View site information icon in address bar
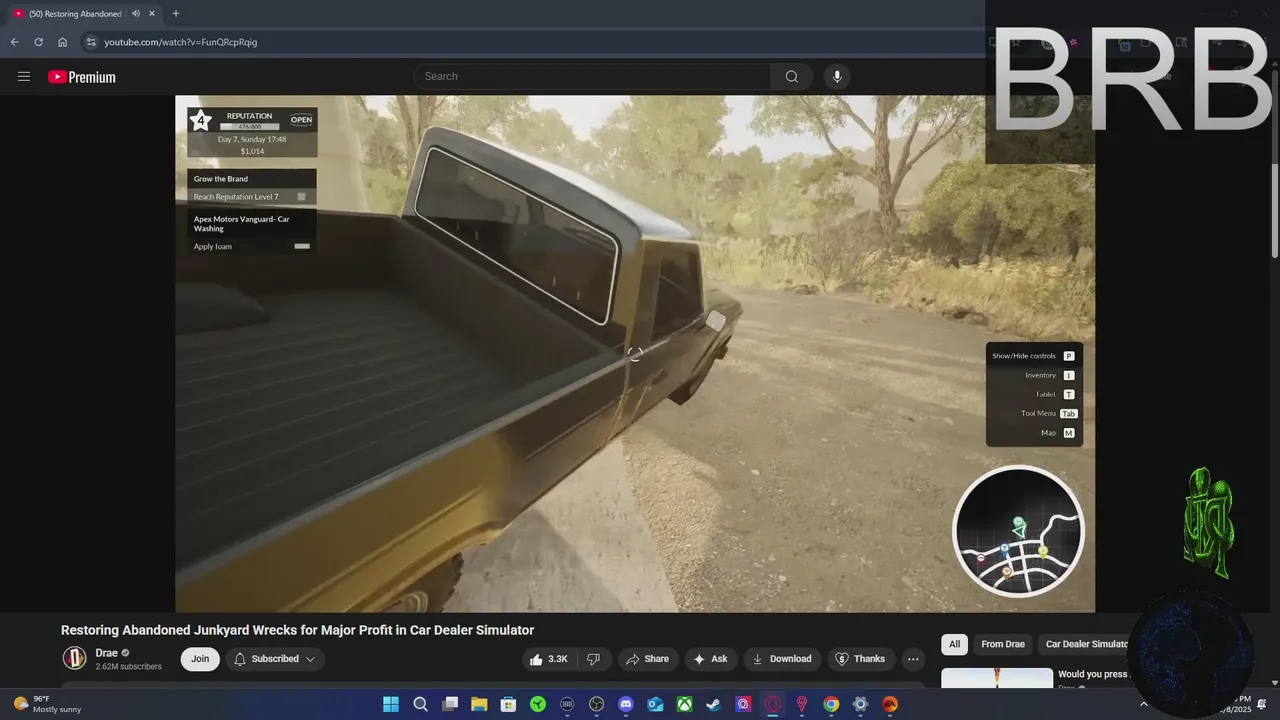The width and height of the screenshot is (1280, 720). [x=90, y=42]
